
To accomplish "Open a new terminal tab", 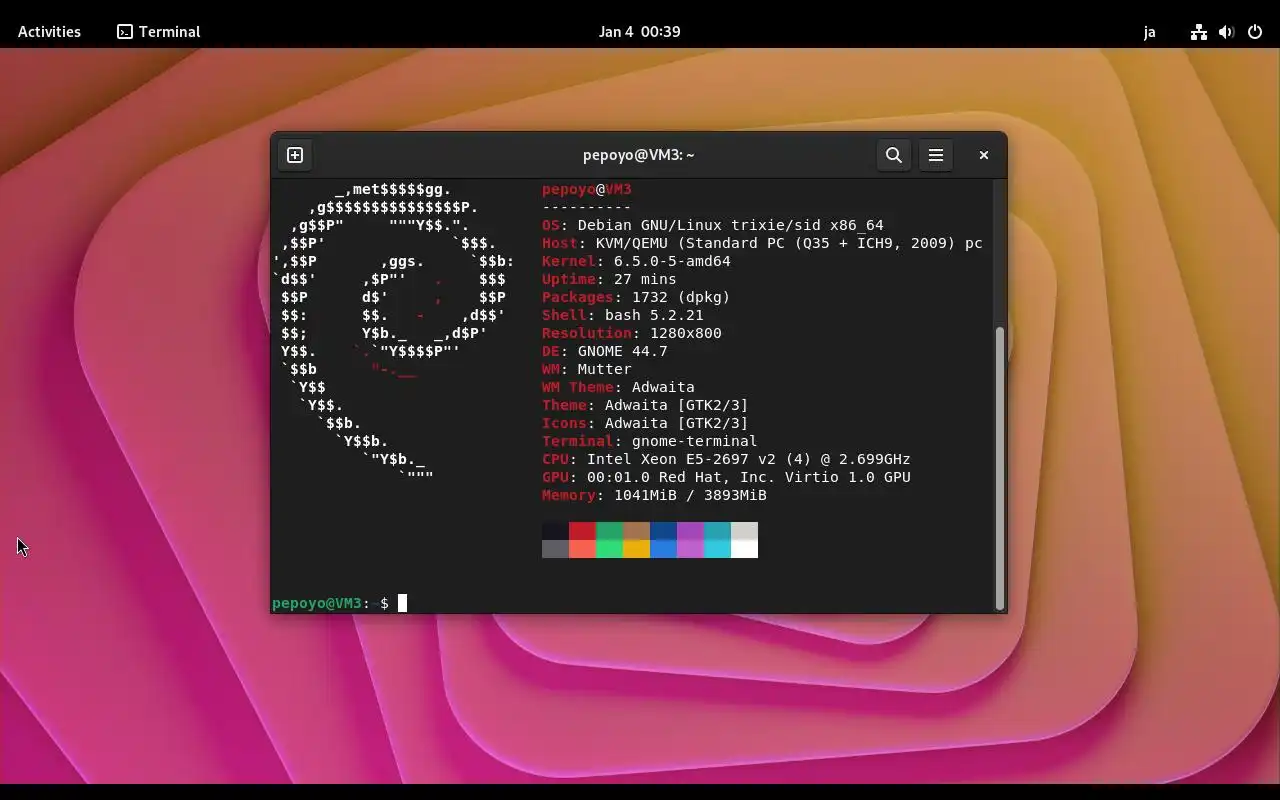I will [x=295, y=155].
